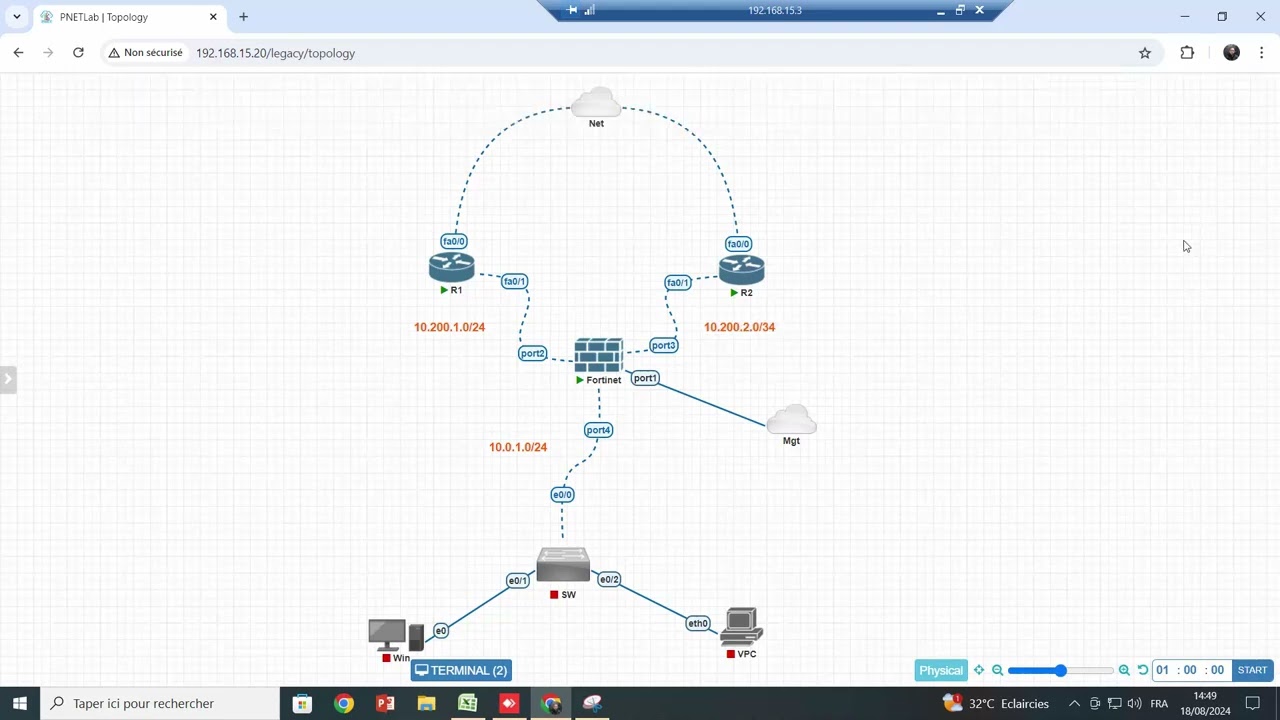Open File Explorer from taskbar
The height and width of the screenshot is (720, 1280).
426,703
